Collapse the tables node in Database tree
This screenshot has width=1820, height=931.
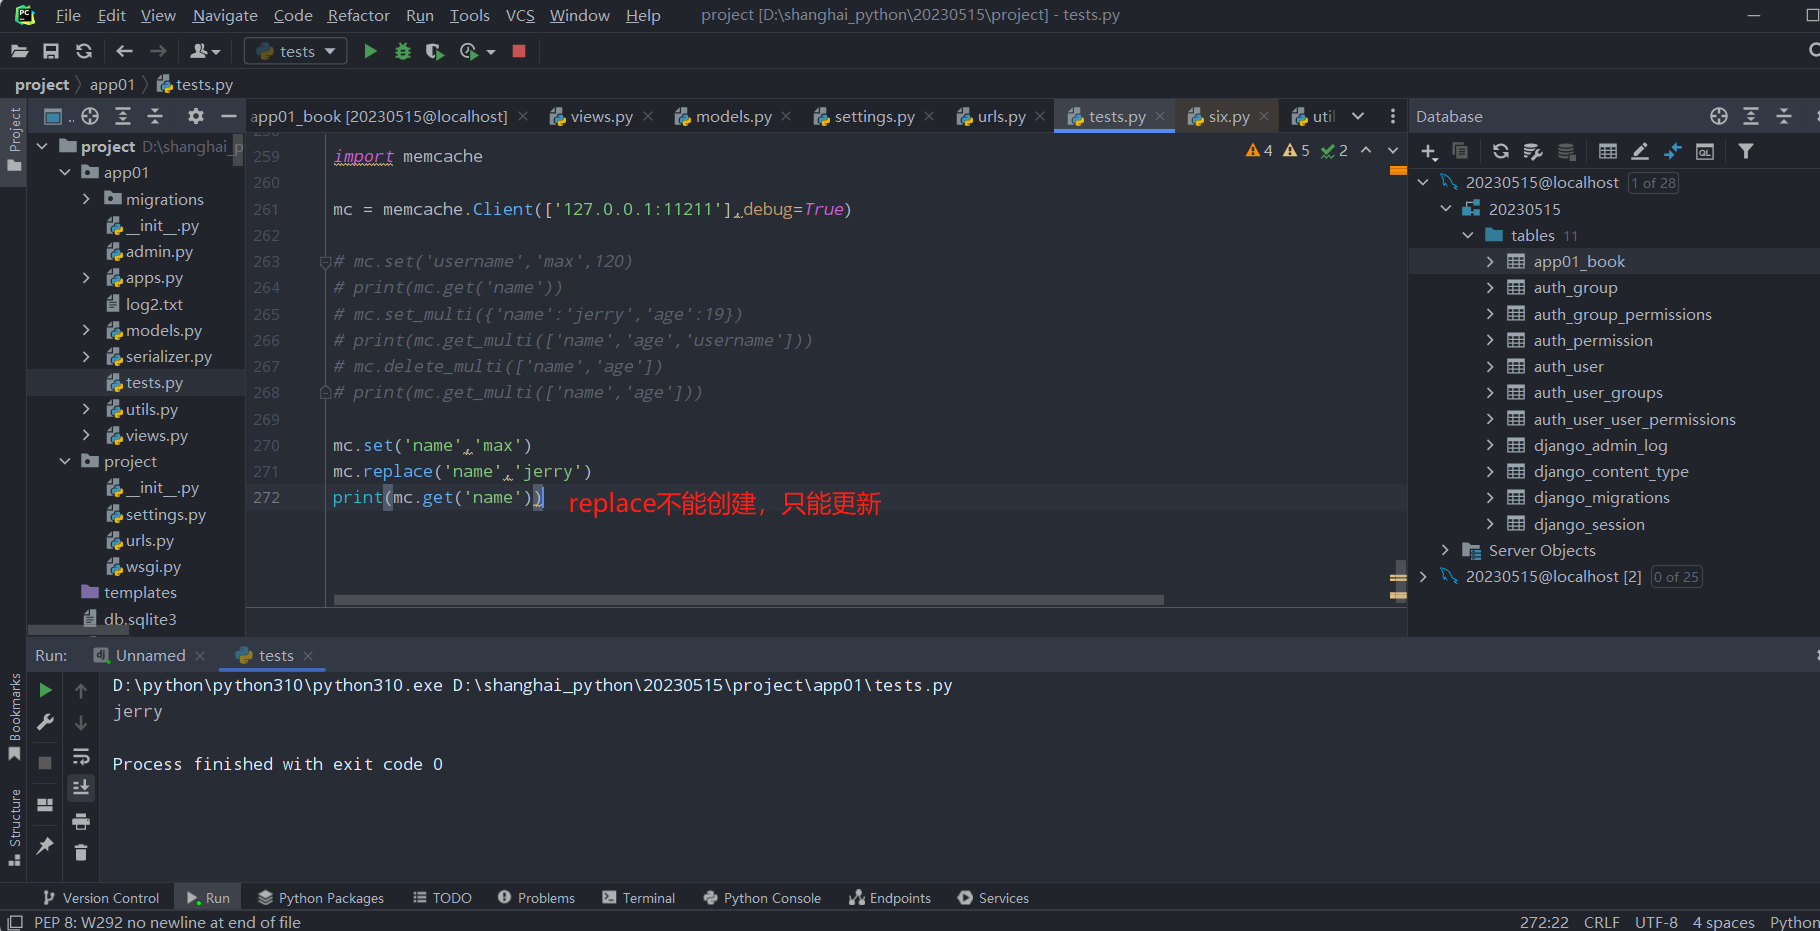click(x=1468, y=235)
